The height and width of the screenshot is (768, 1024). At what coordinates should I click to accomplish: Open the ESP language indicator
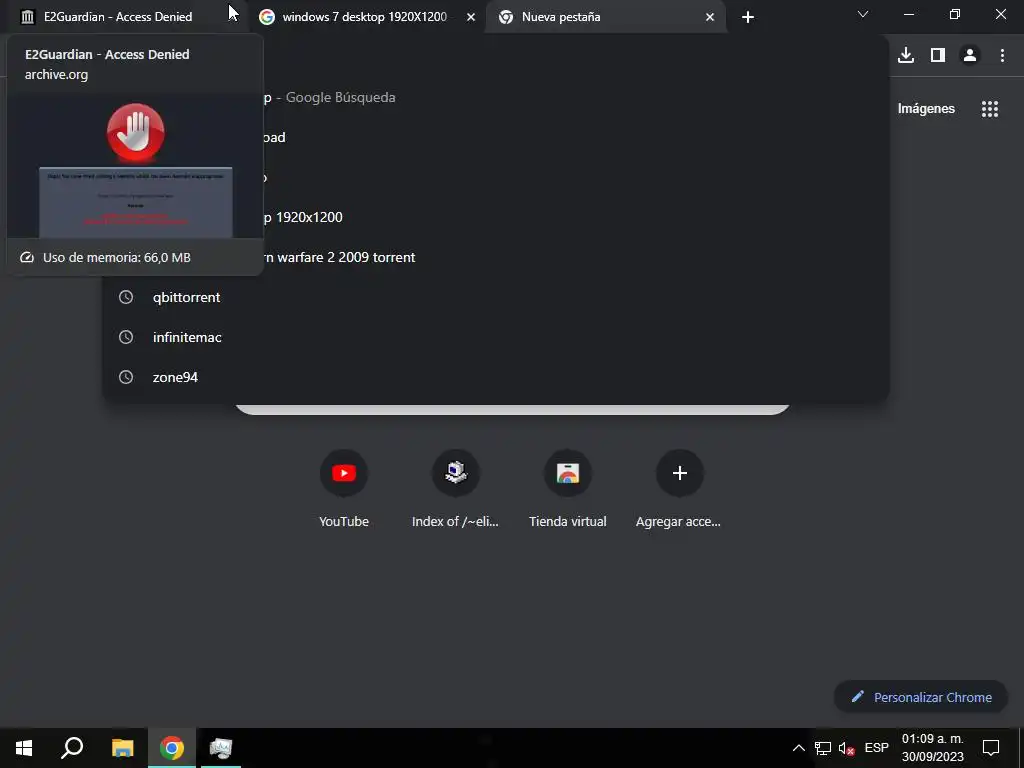tap(876, 748)
